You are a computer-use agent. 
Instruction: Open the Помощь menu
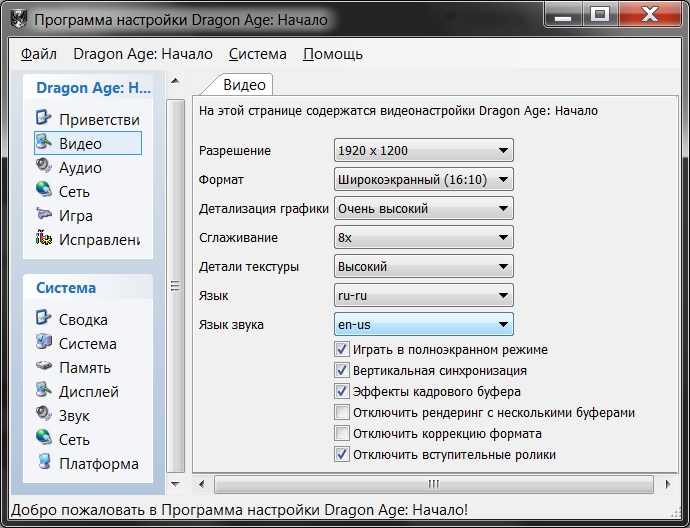(333, 54)
